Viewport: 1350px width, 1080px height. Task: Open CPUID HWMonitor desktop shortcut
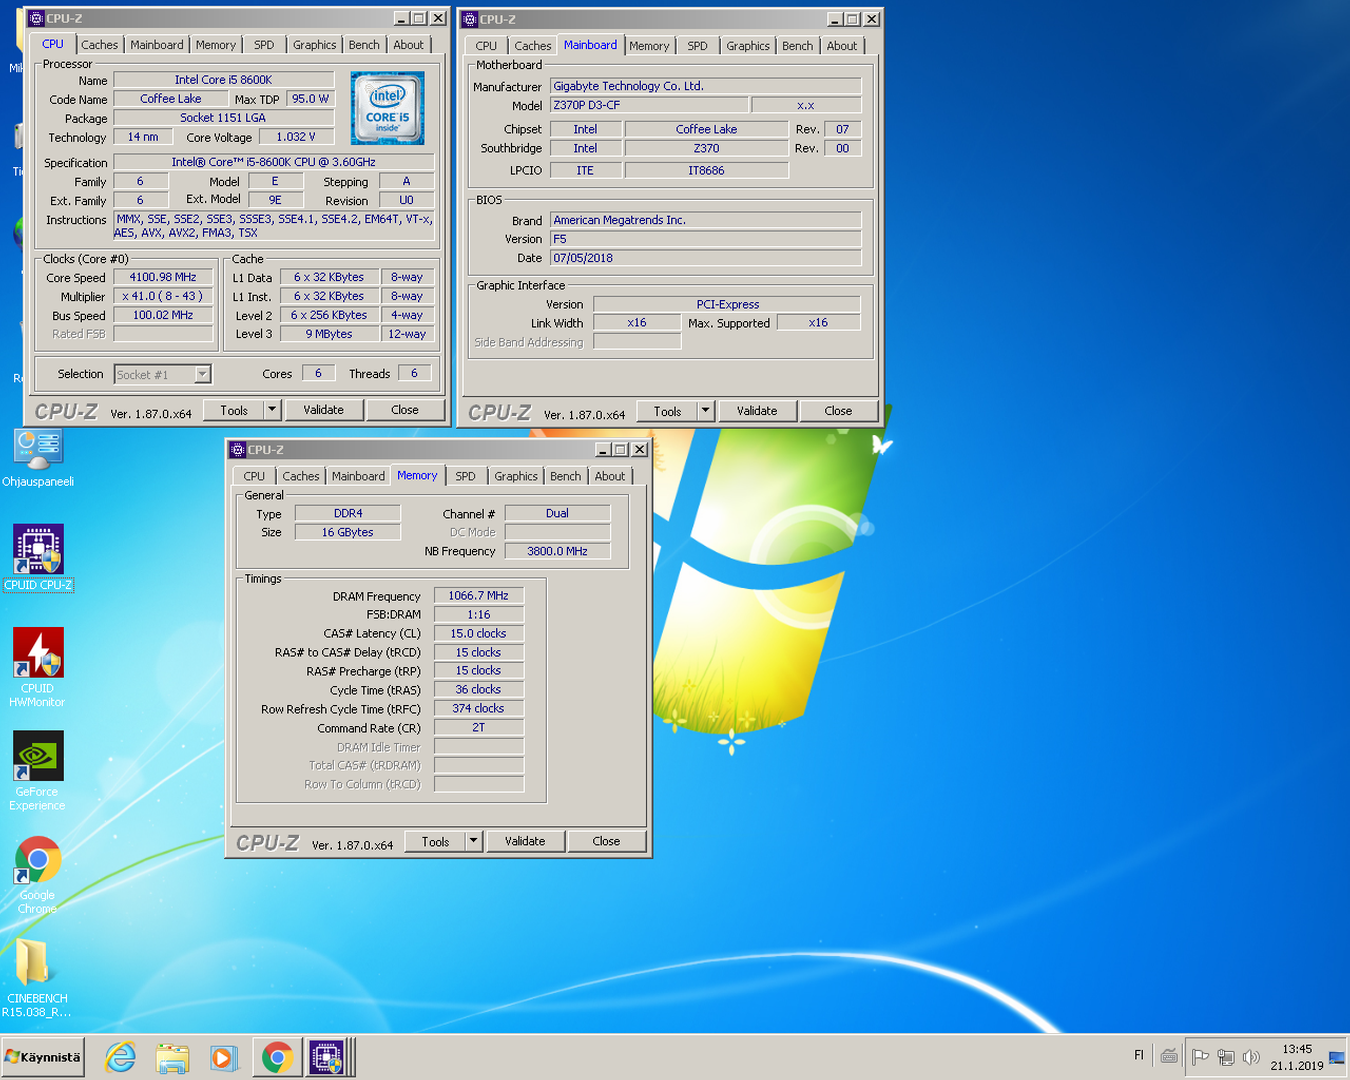pyautogui.click(x=38, y=667)
